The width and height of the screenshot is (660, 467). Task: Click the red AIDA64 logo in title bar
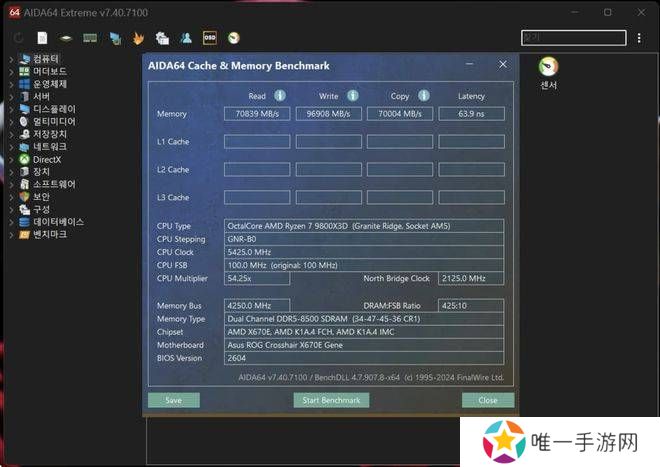pos(14,12)
